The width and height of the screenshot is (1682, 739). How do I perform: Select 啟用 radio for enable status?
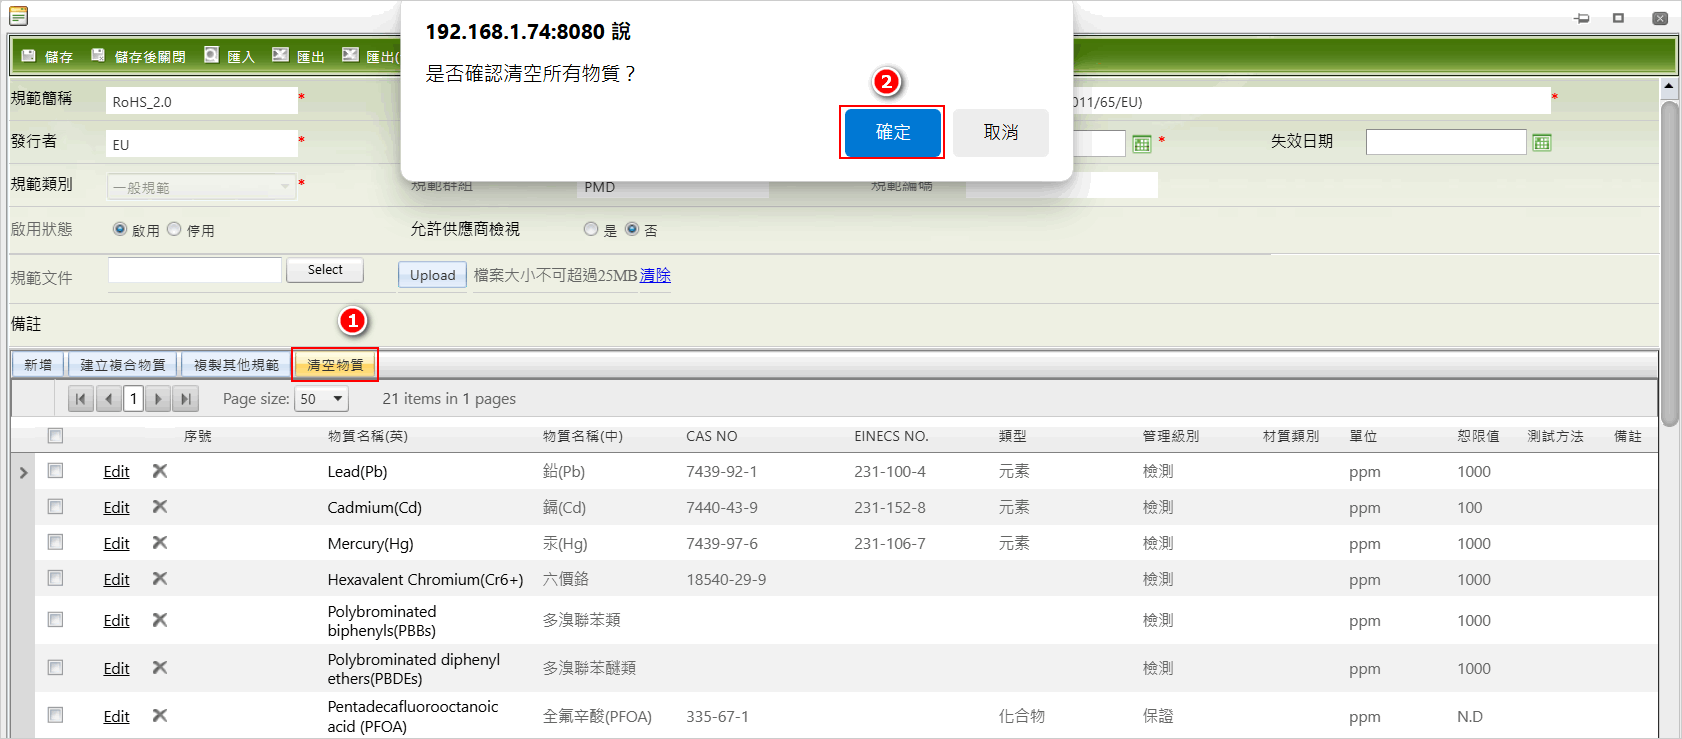(x=120, y=229)
